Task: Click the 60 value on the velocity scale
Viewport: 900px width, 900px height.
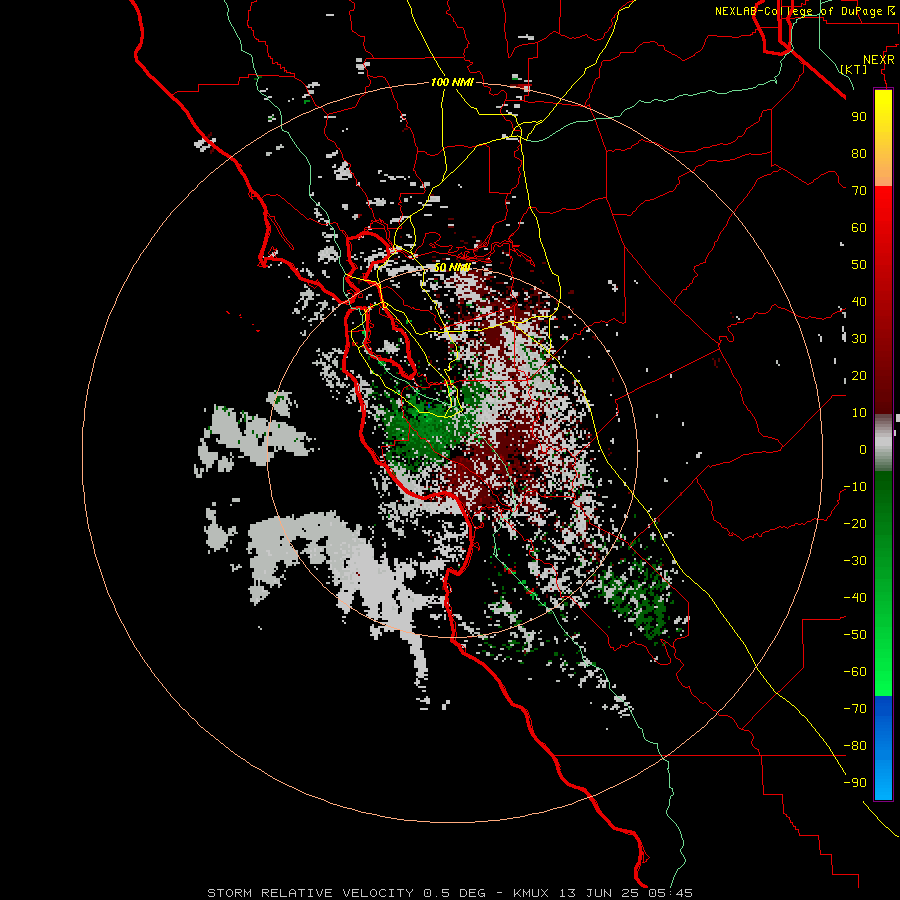Action: coord(859,227)
